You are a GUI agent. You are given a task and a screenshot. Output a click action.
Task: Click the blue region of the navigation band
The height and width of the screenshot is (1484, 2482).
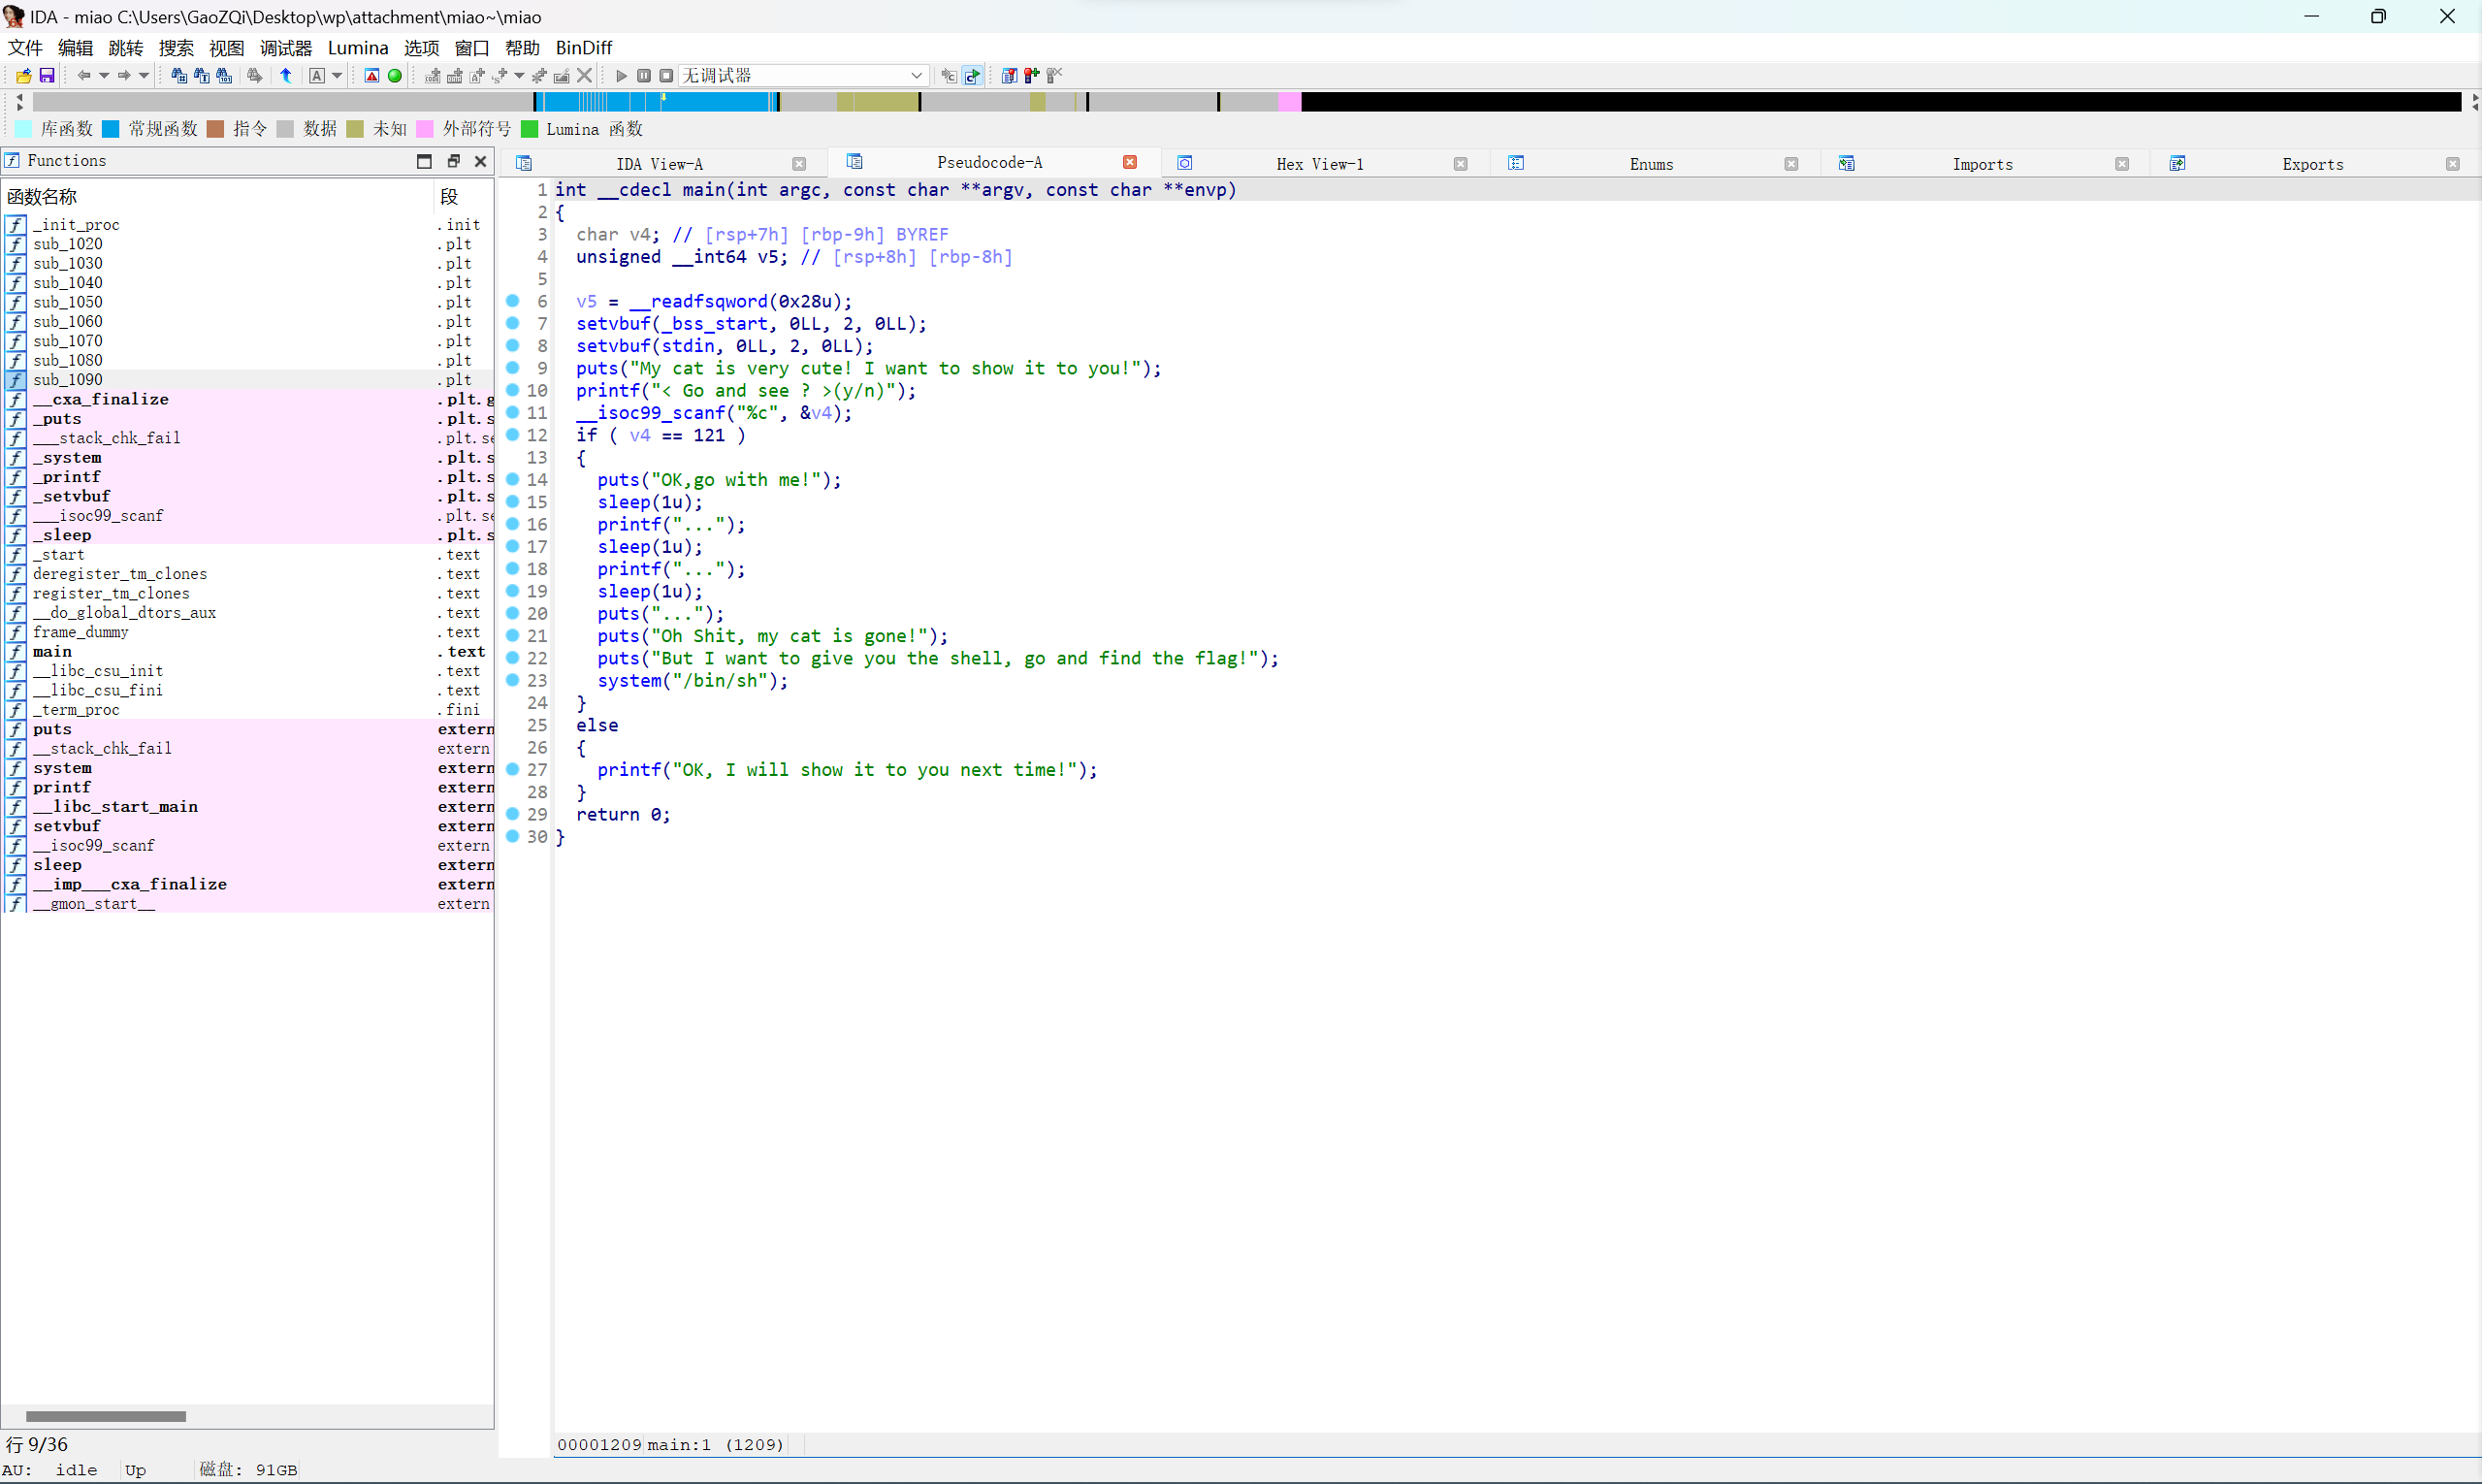655,101
